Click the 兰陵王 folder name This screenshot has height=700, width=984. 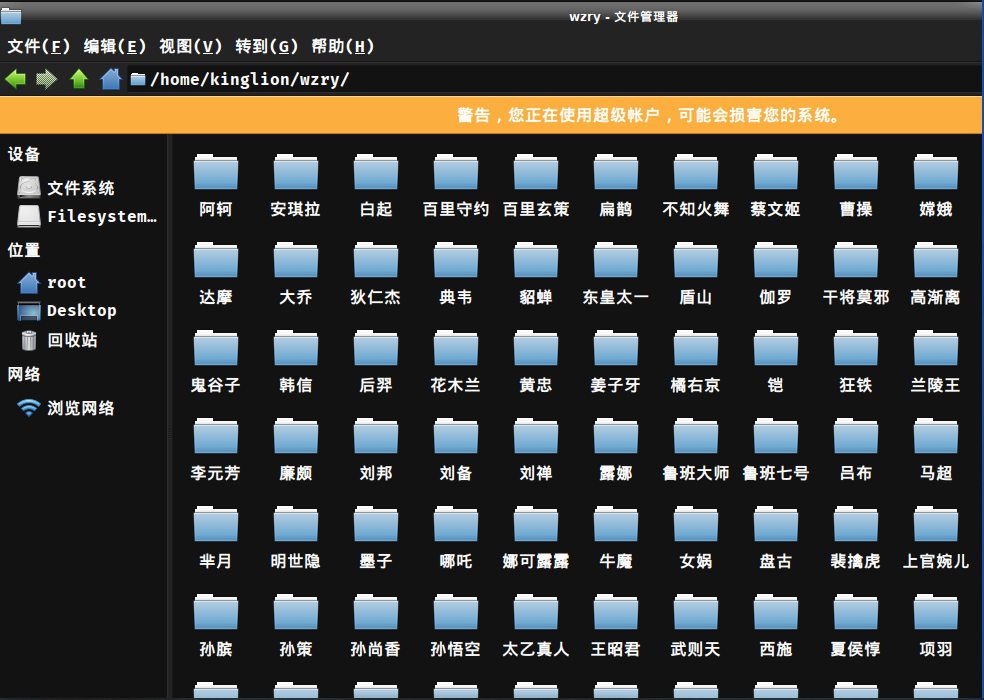pos(936,385)
